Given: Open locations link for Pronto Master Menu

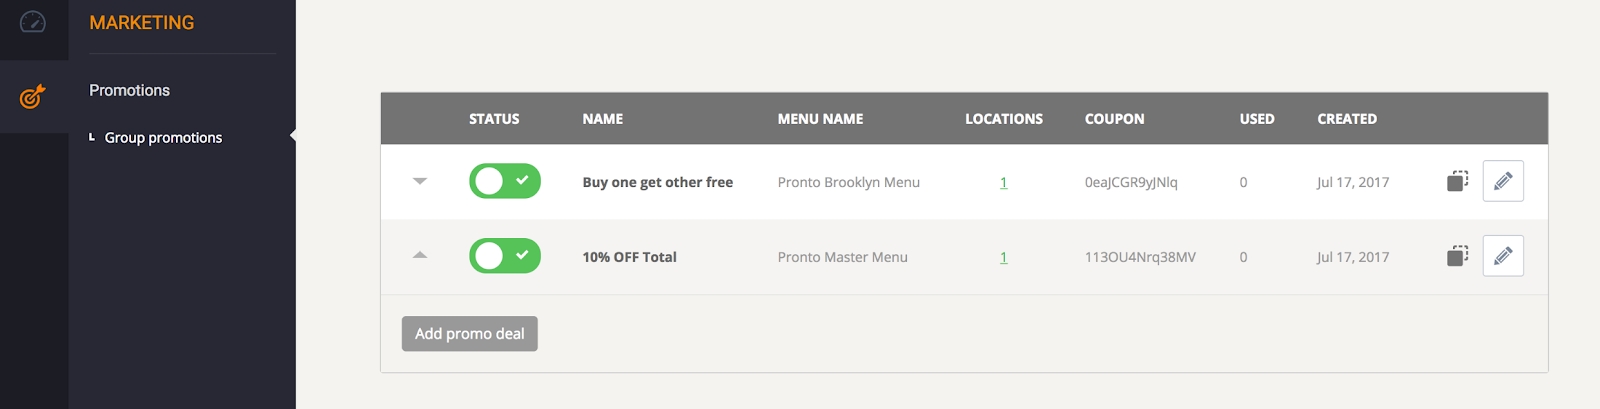Looking at the screenshot, I should pos(1003,258).
